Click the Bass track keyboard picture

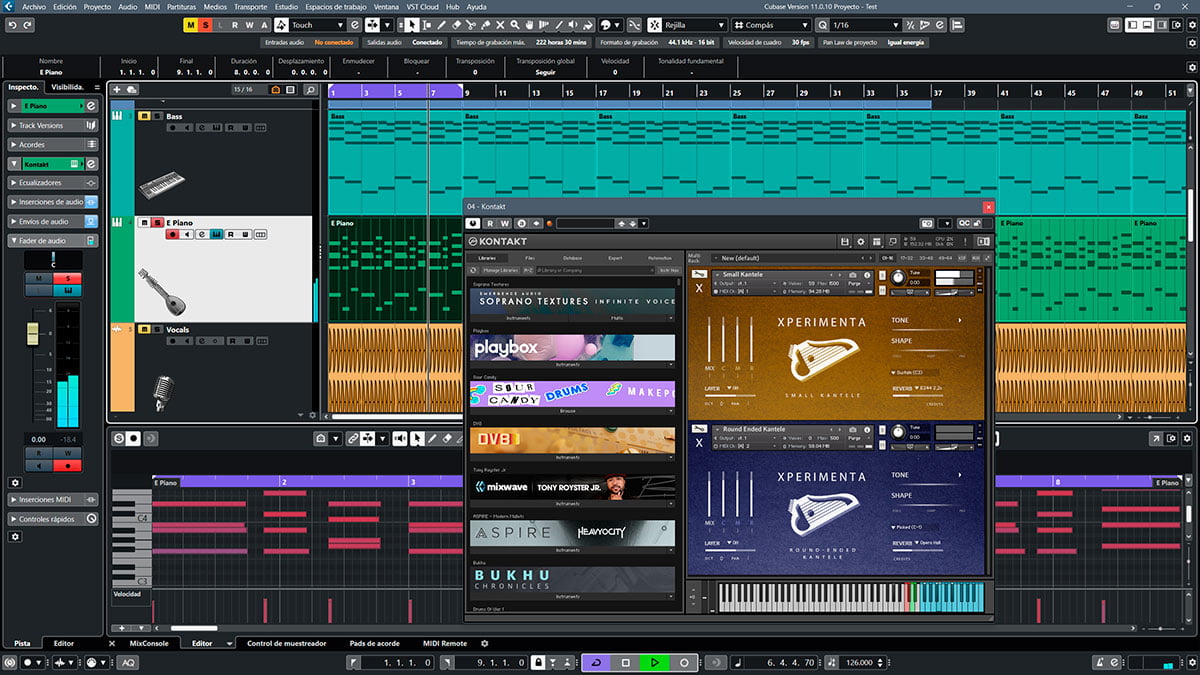point(162,187)
